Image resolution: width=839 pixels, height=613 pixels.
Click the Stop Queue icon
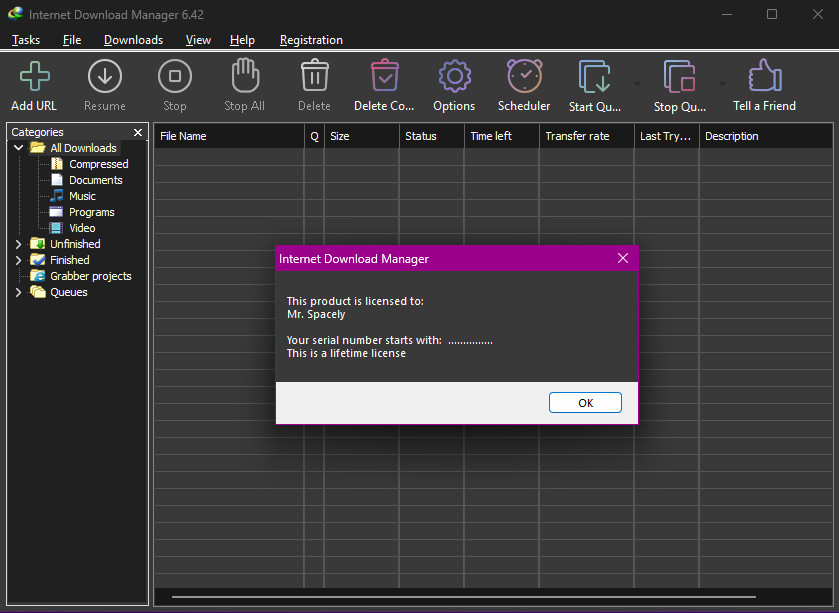pyautogui.click(x=680, y=77)
